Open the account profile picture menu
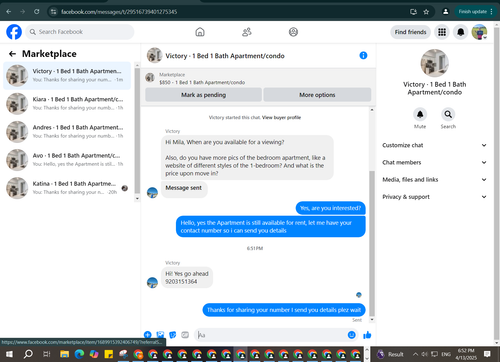500x362 pixels. [479, 32]
